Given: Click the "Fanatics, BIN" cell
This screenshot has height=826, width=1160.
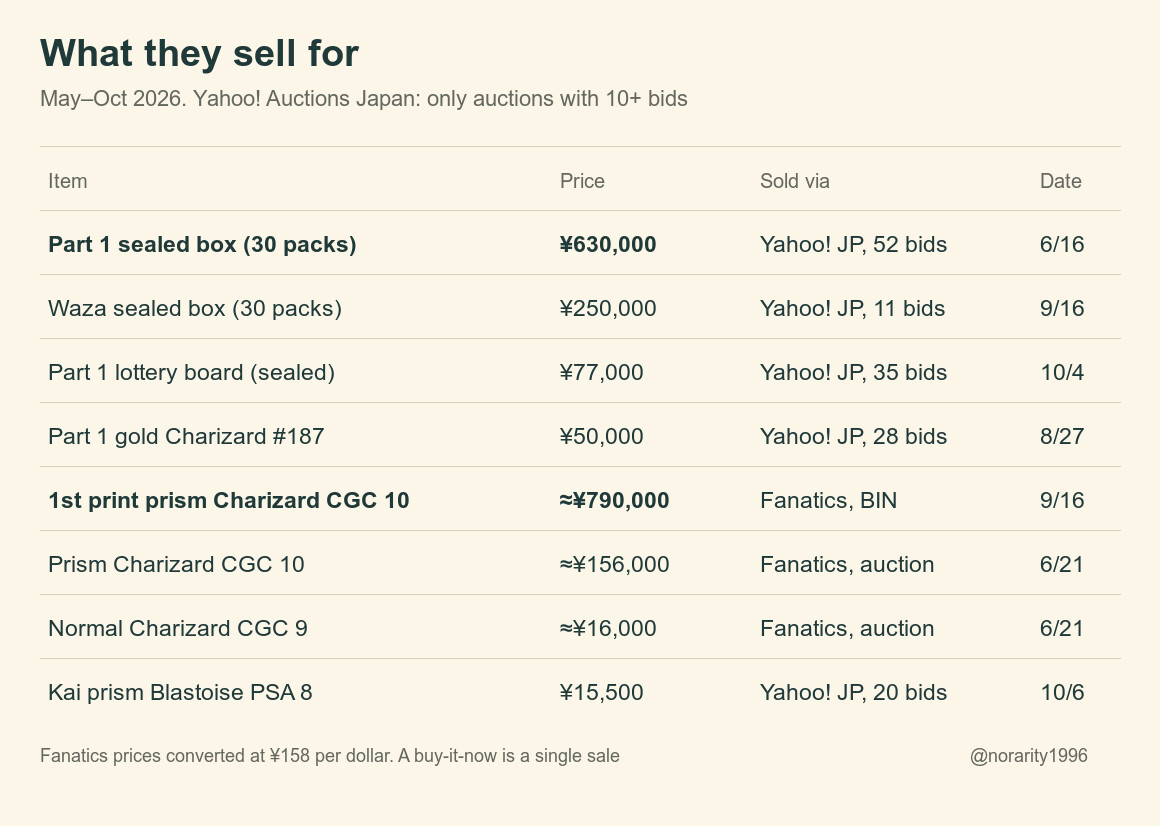Looking at the screenshot, I should (829, 501).
